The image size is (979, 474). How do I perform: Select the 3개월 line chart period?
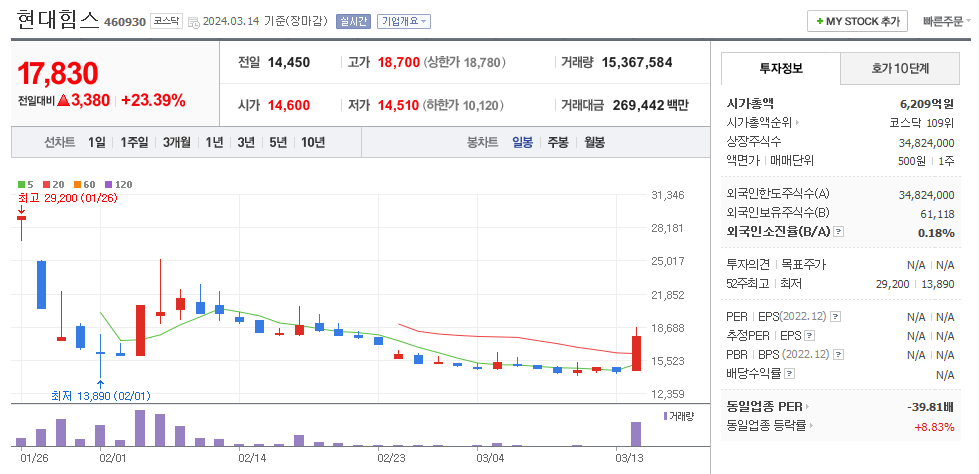tap(177, 142)
